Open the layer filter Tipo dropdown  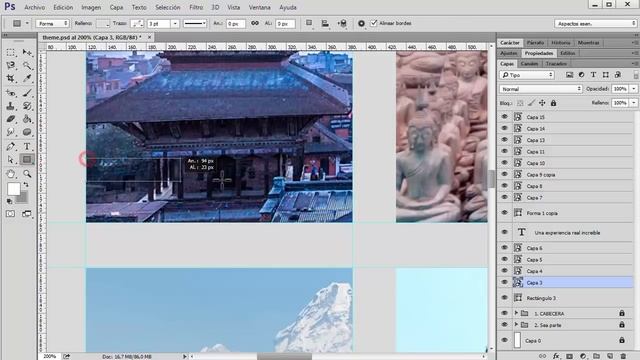pos(527,75)
